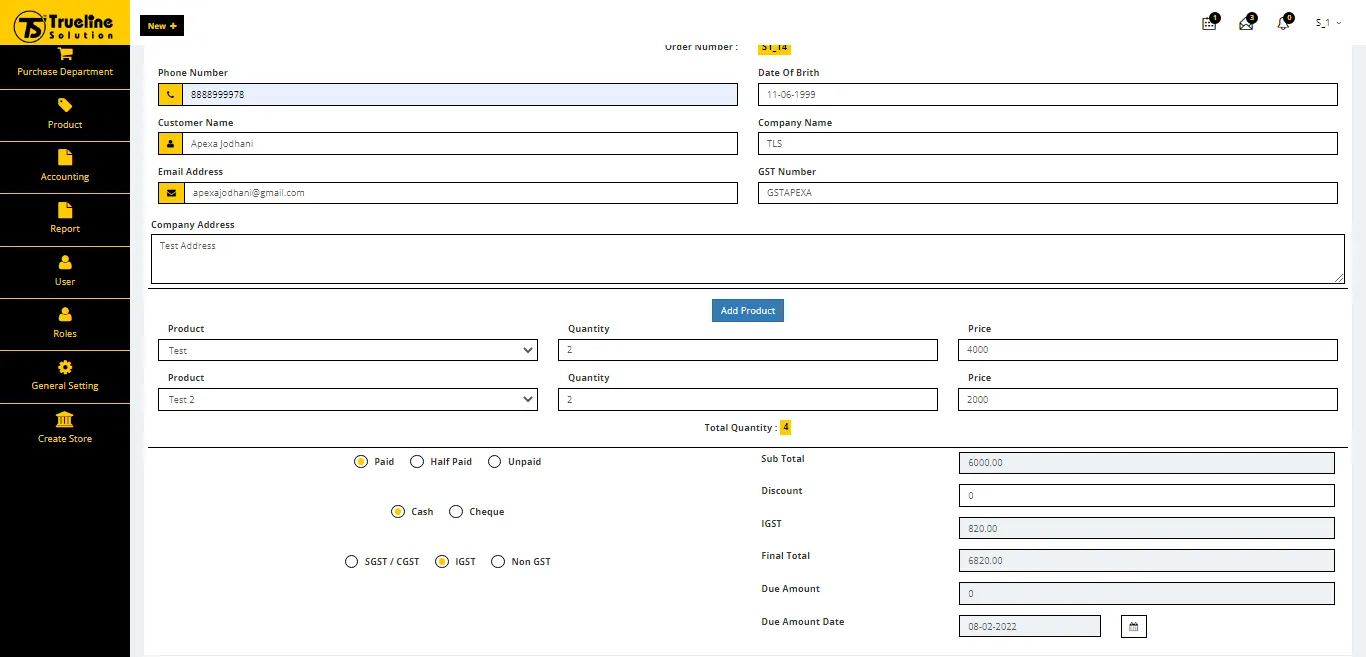Click the Company Address text area
The image size is (1366, 657).
point(748,259)
